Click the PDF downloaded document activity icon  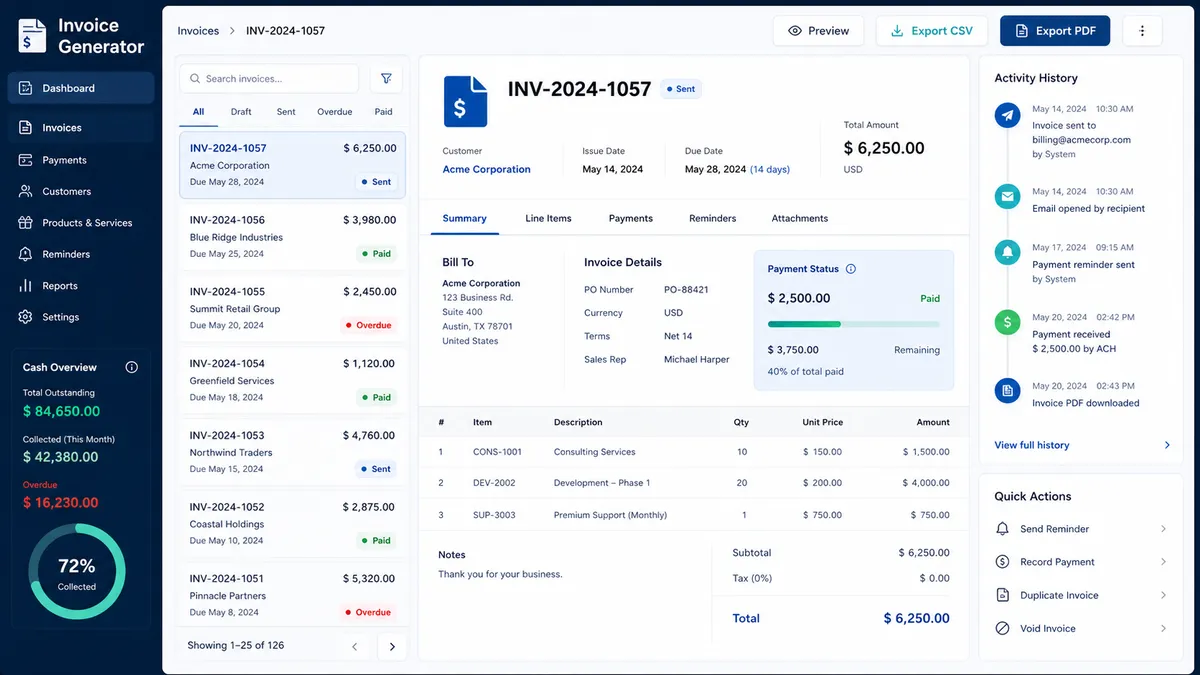tap(1007, 389)
